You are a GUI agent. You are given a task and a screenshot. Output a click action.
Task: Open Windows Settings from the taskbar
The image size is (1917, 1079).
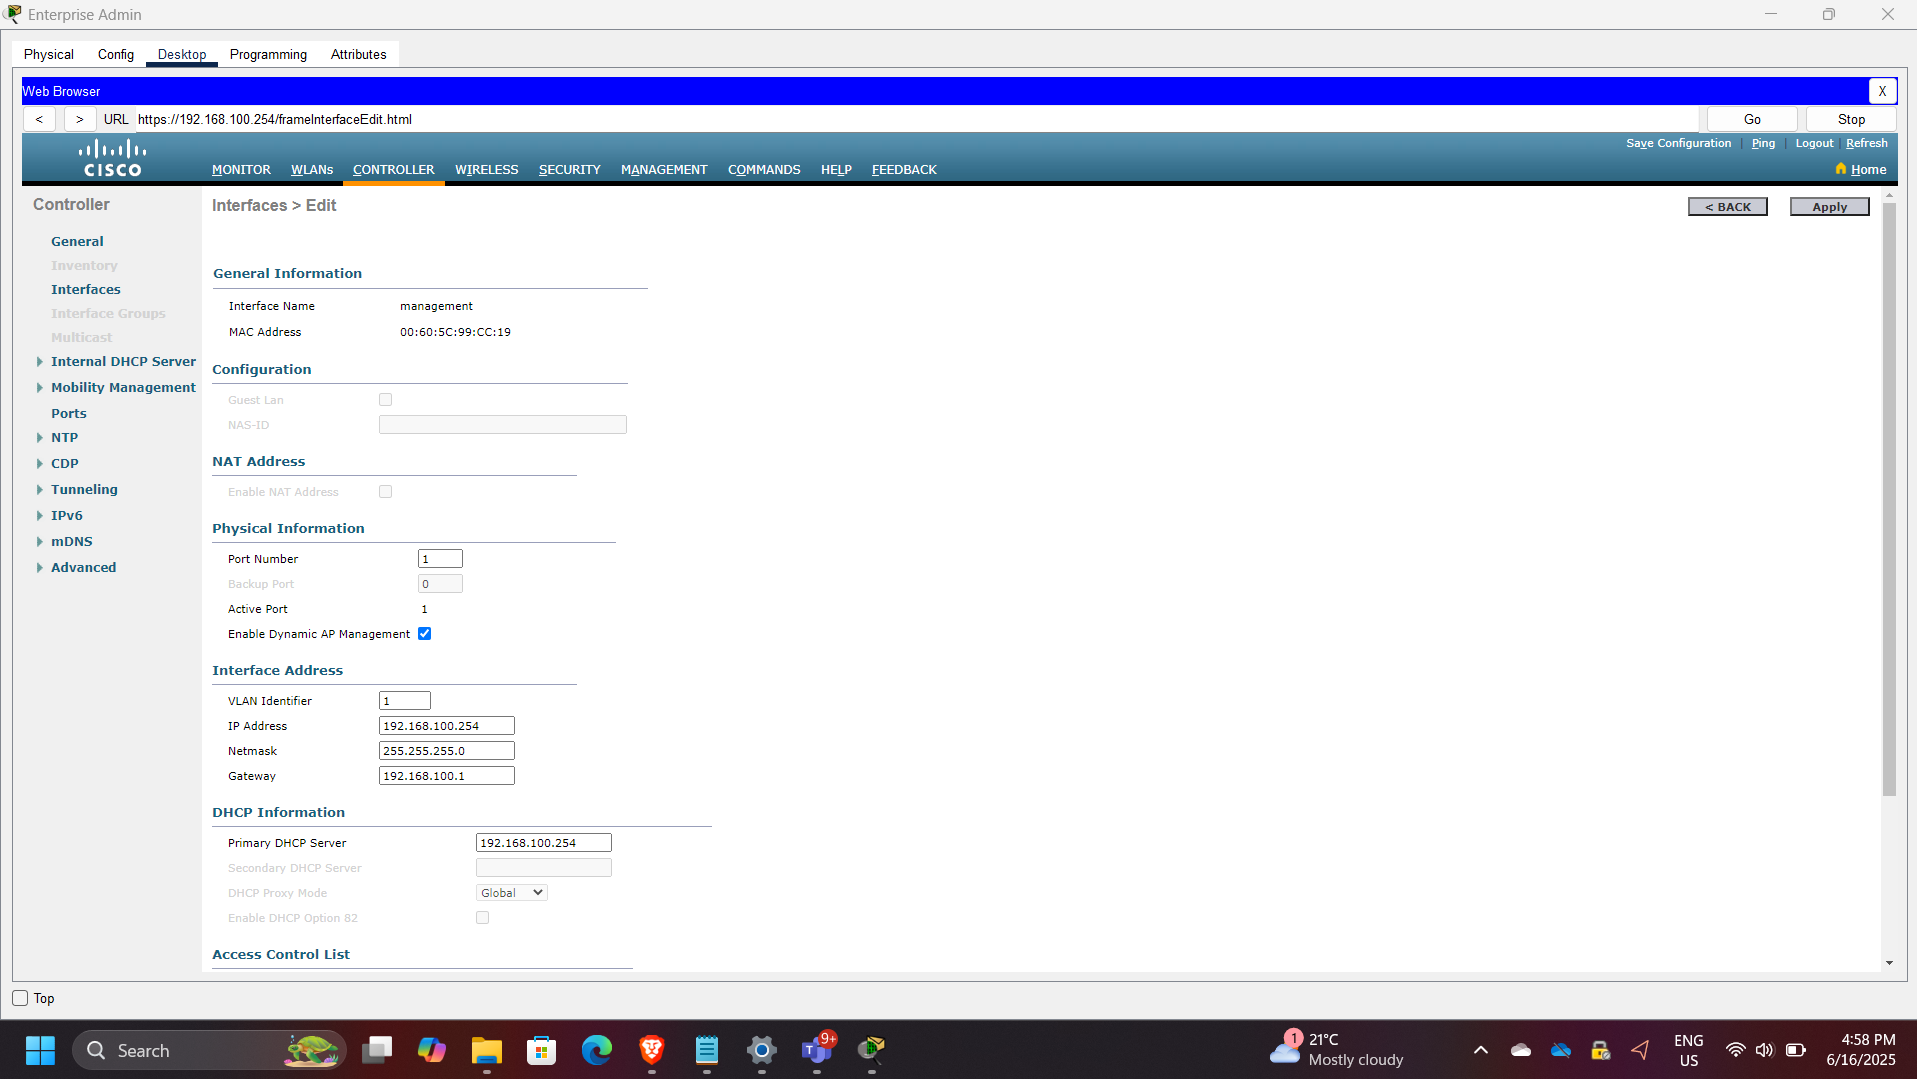pyautogui.click(x=762, y=1050)
